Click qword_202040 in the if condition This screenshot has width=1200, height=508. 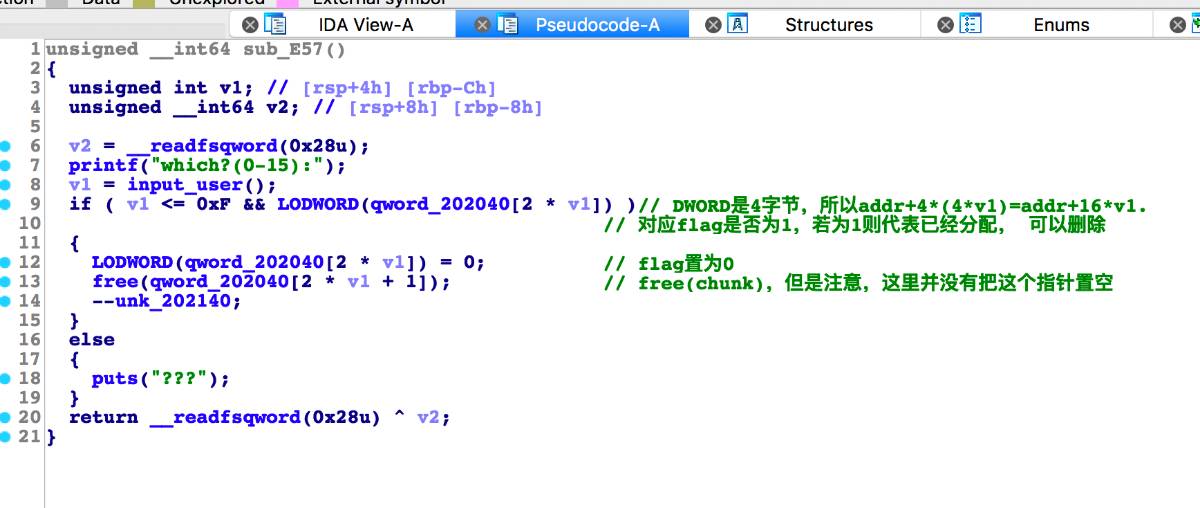[430, 205]
